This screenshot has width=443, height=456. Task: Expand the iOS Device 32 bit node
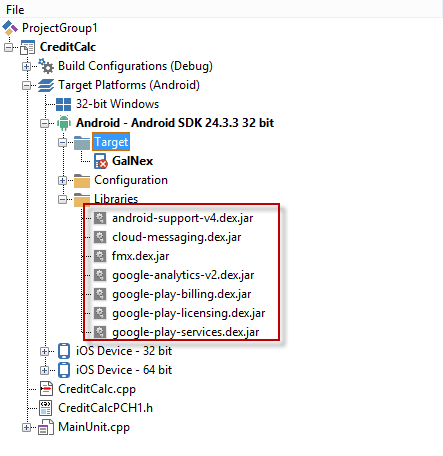(44, 351)
